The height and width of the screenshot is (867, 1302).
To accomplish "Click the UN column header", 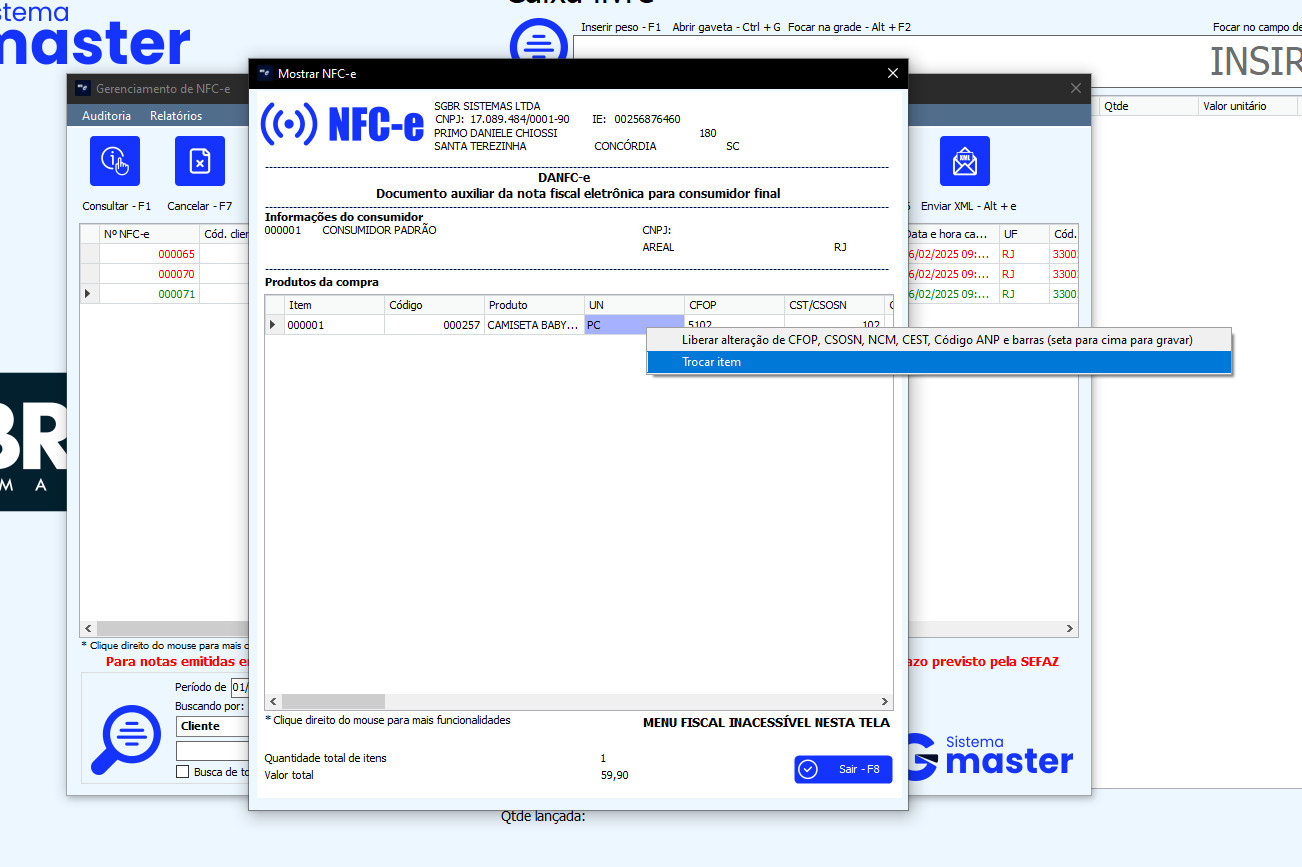I will coord(634,305).
